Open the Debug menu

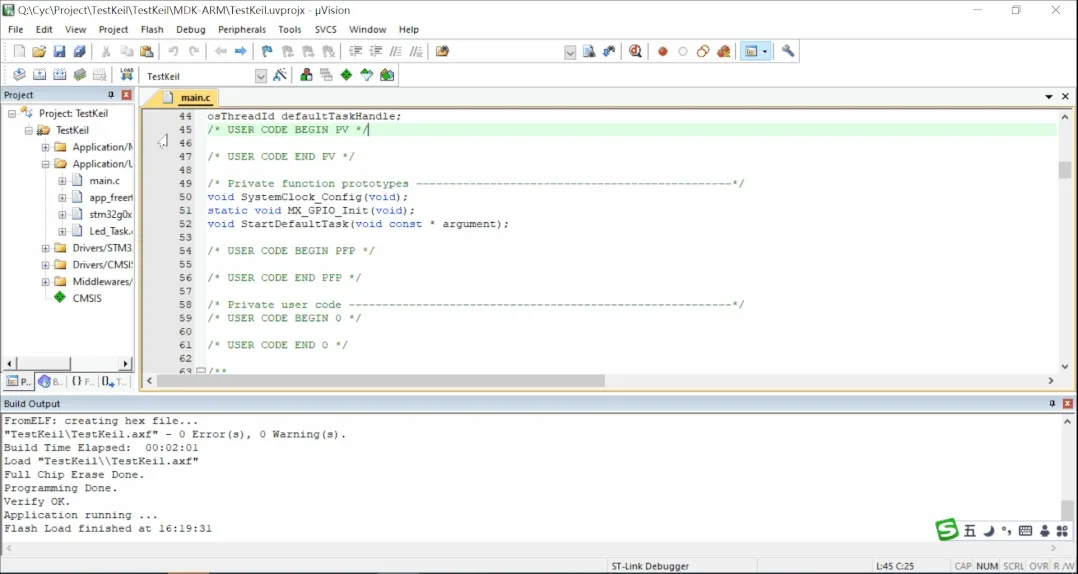pyautogui.click(x=190, y=30)
